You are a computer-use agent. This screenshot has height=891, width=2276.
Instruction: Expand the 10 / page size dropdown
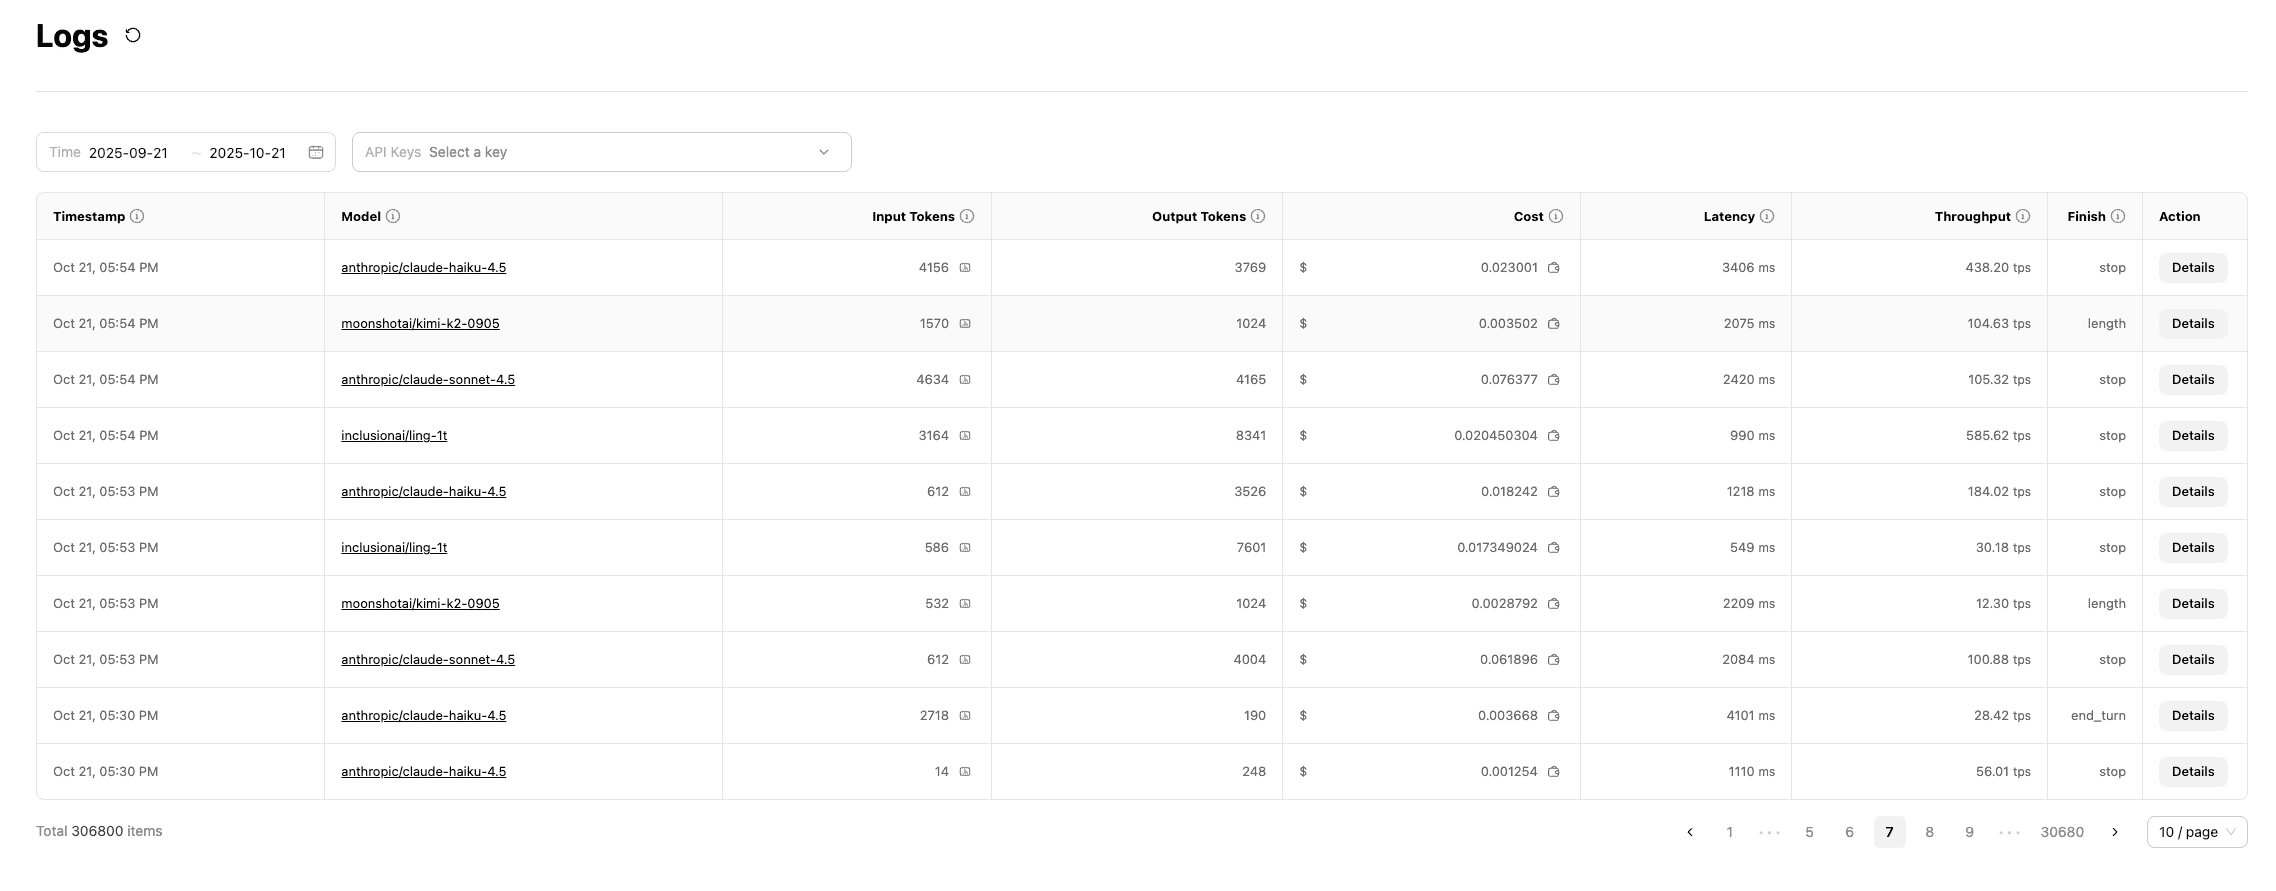[2196, 832]
